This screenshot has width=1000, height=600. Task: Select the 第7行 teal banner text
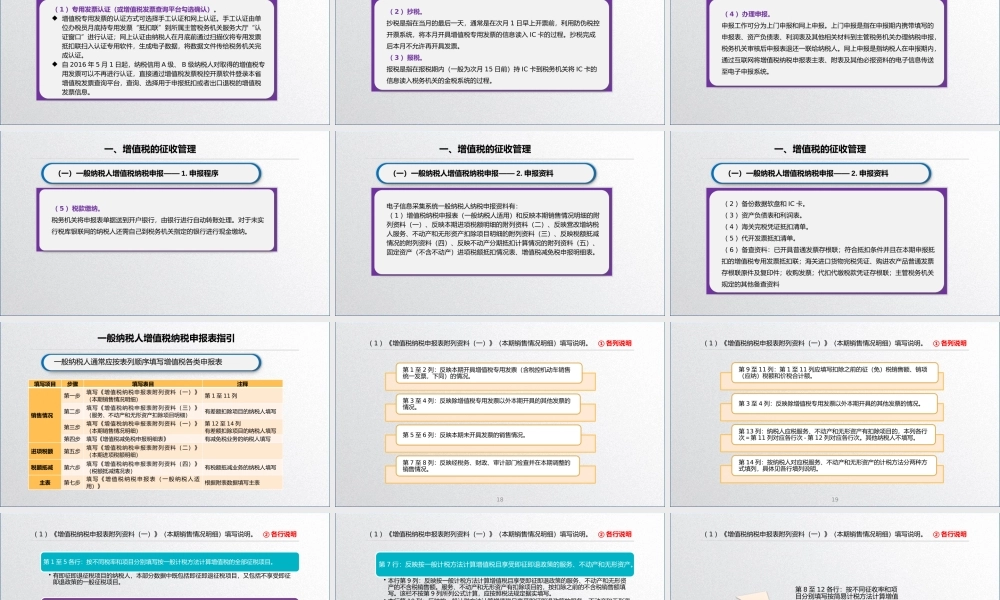click(499, 565)
